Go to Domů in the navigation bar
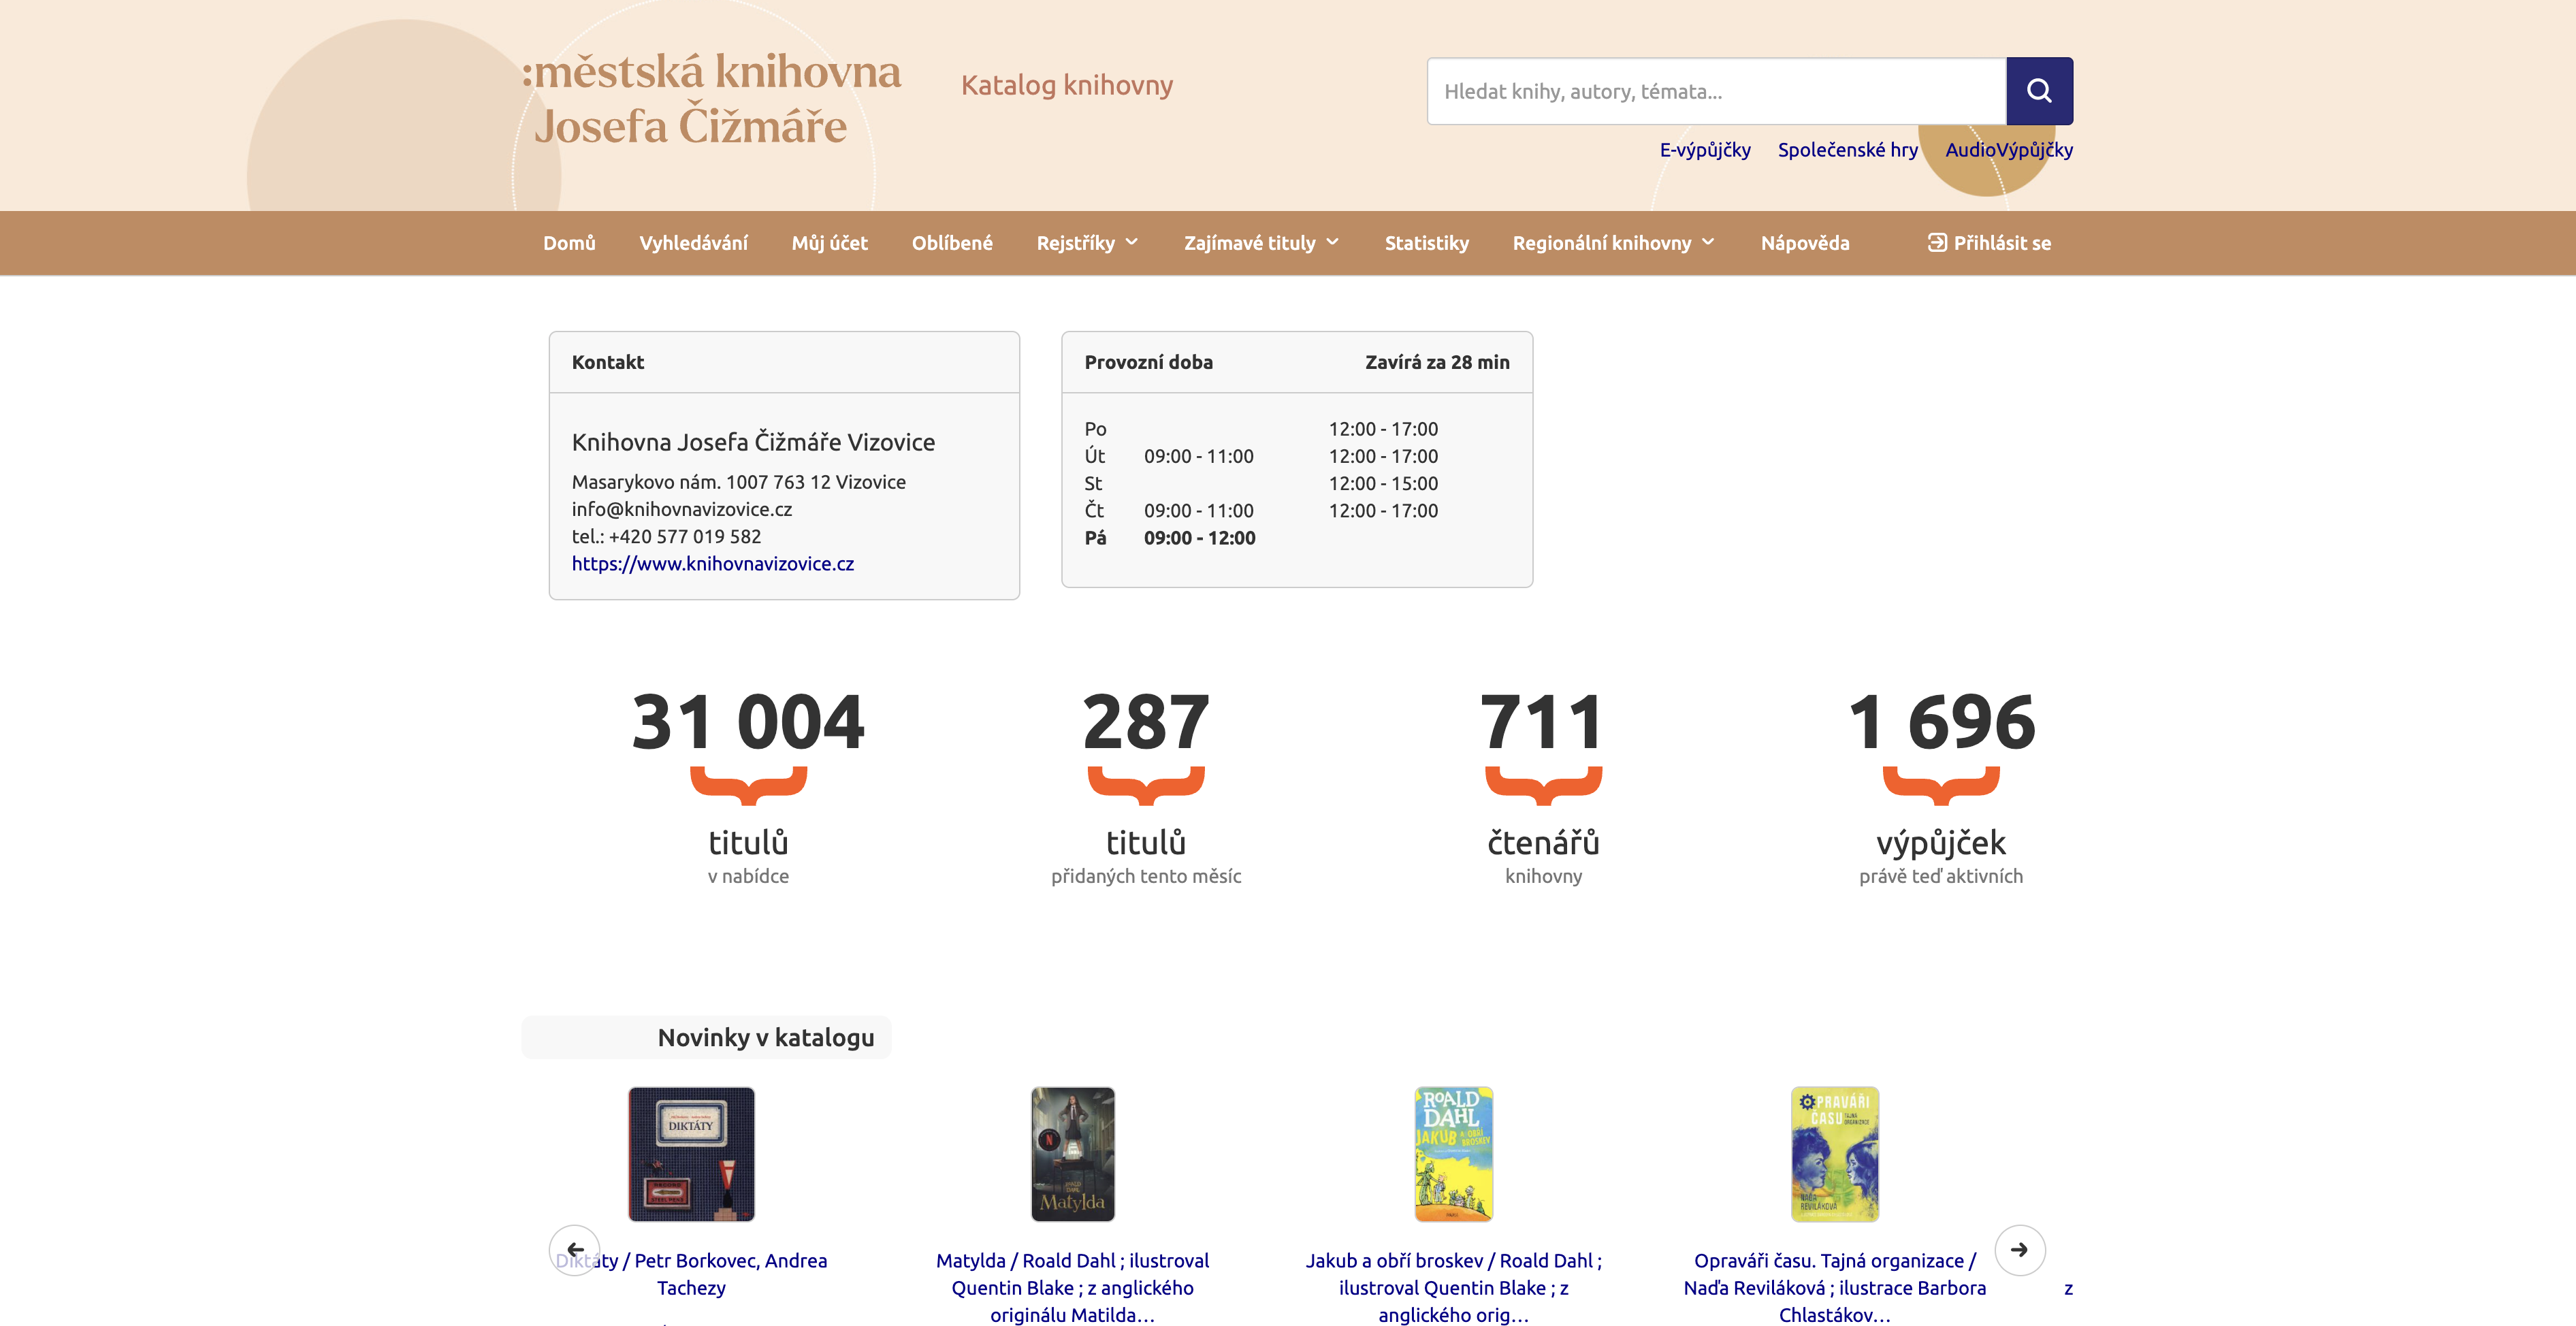 (x=569, y=243)
